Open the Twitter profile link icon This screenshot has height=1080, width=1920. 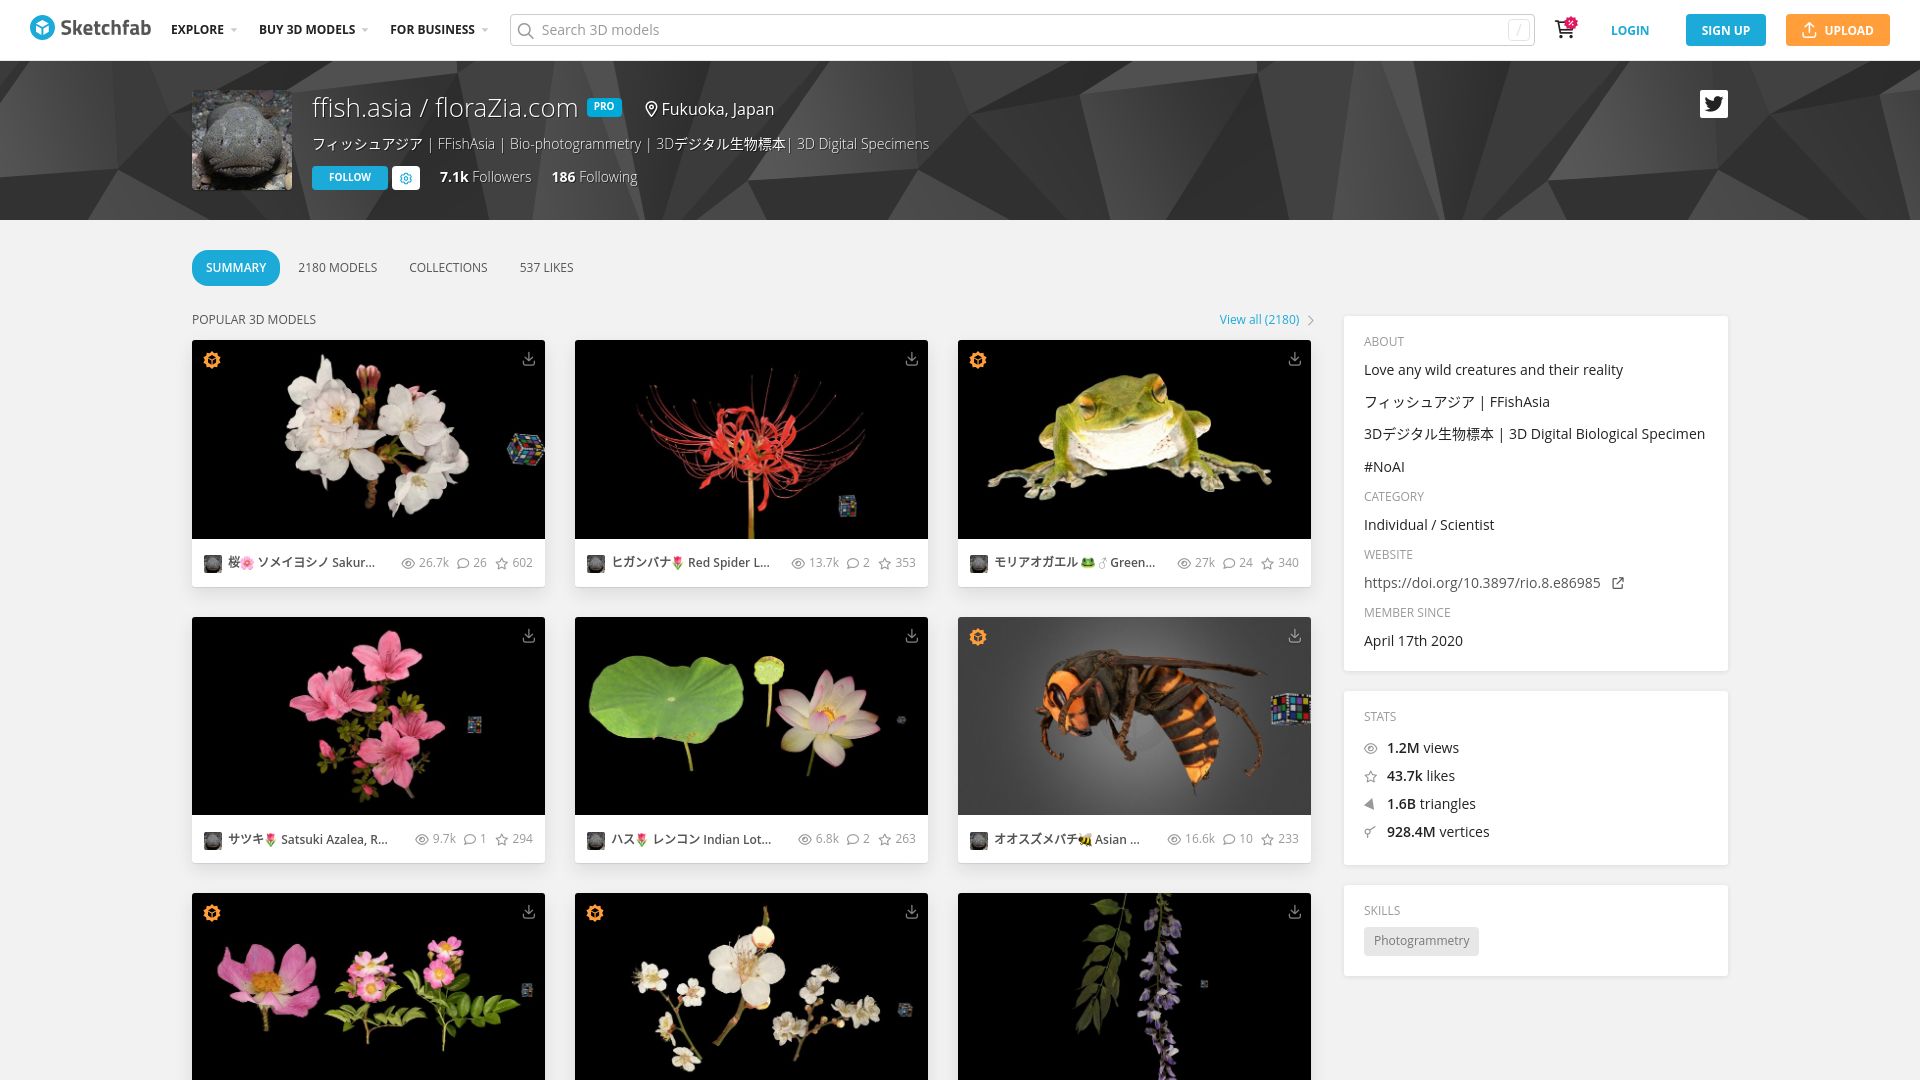[1713, 104]
